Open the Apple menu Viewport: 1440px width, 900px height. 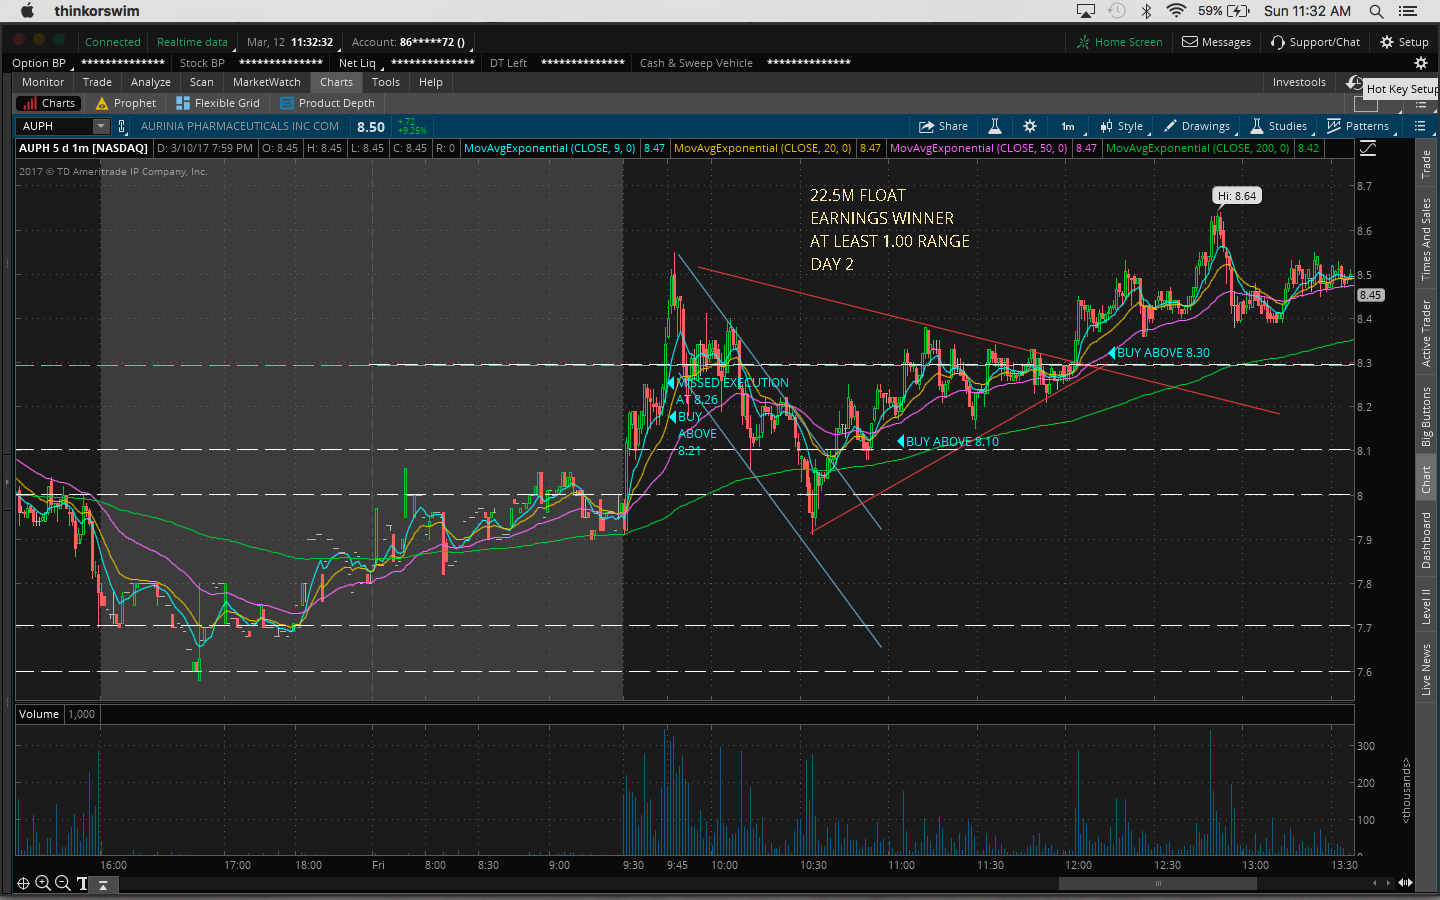[x=27, y=11]
